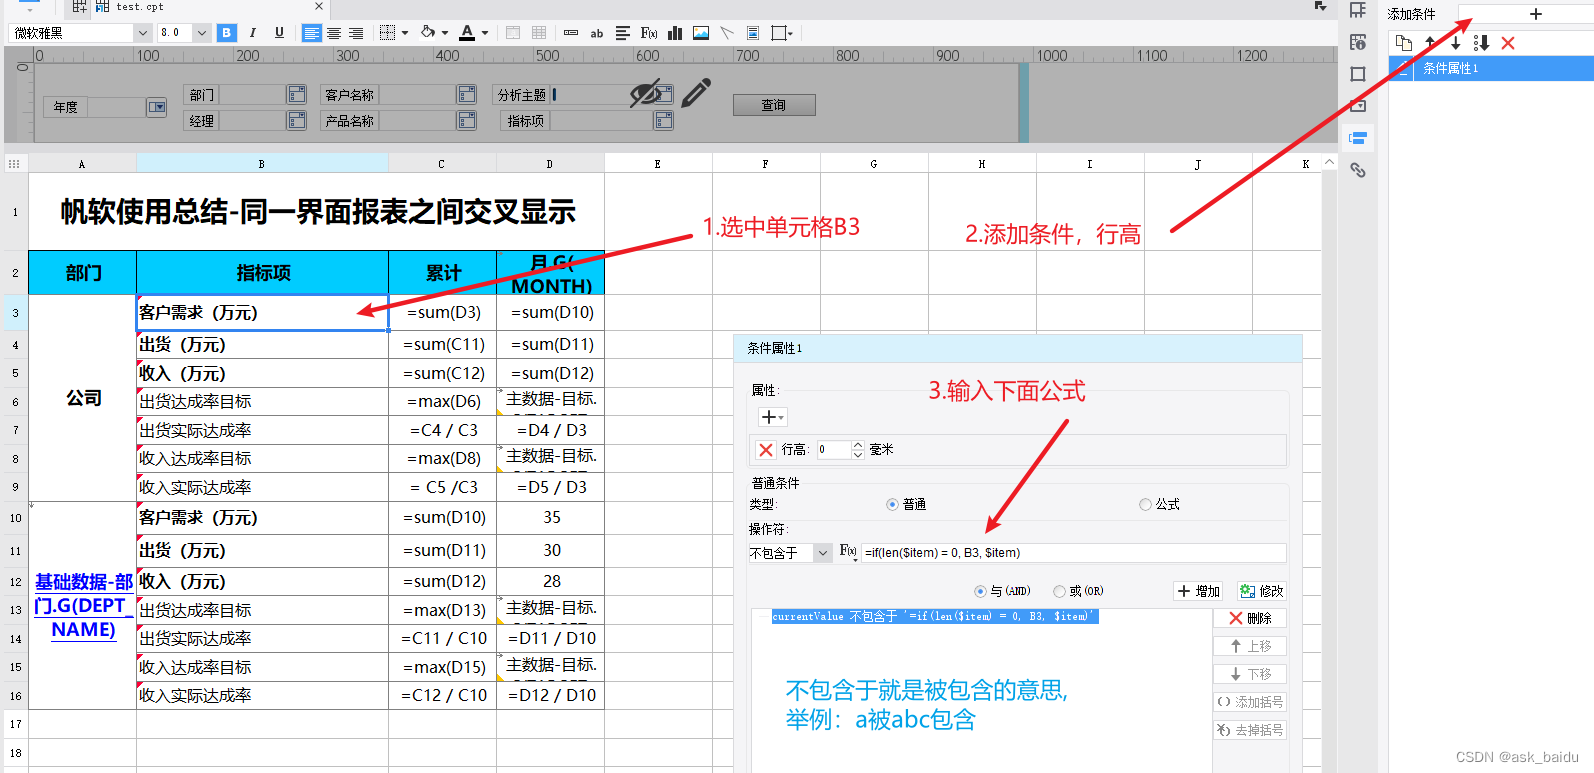Viewport: 1594px width, 773px height.
Task: Insert rich text via the lines icon
Action: [x=623, y=33]
